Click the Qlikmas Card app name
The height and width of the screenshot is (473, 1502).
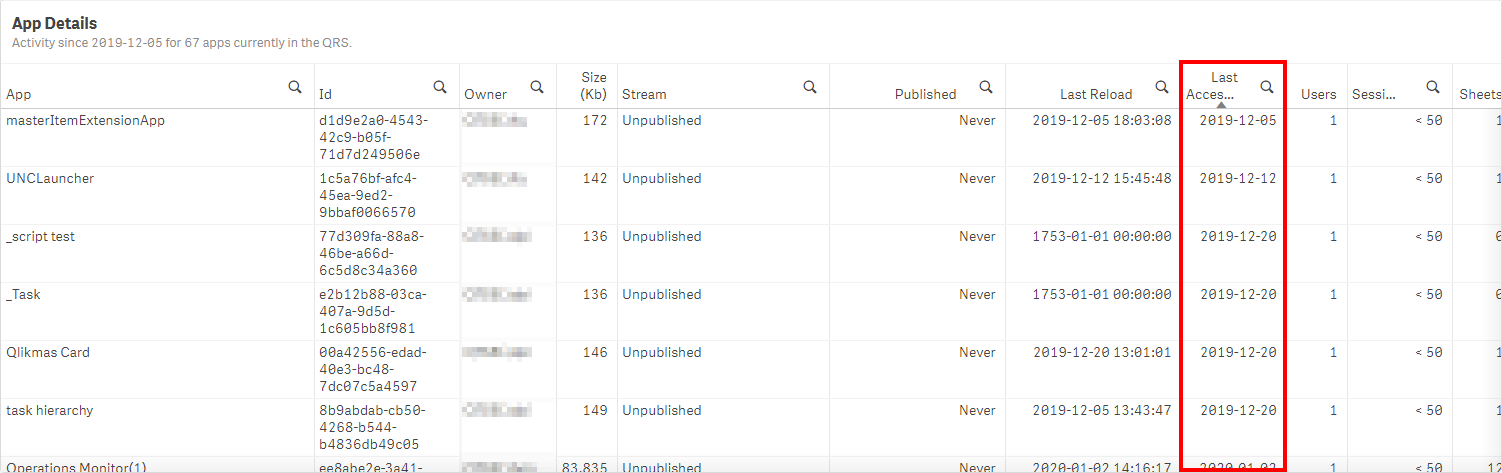click(x=48, y=352)
